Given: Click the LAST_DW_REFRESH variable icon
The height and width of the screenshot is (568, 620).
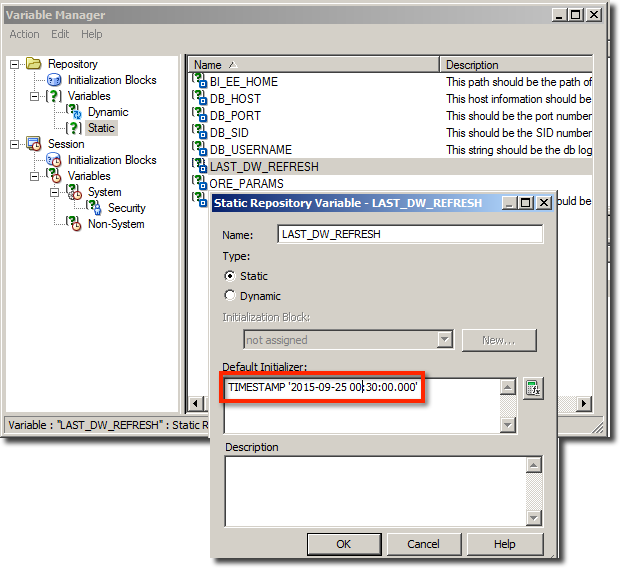Looking at the screenshot, I should coord(200,166).
